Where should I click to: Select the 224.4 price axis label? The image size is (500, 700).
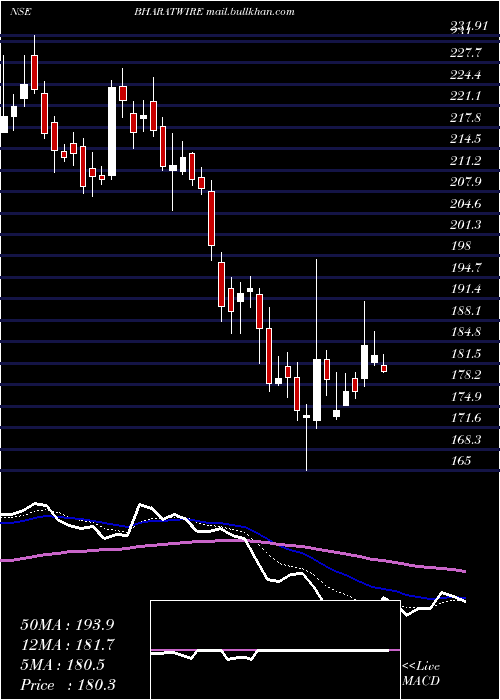click(466, 75)
